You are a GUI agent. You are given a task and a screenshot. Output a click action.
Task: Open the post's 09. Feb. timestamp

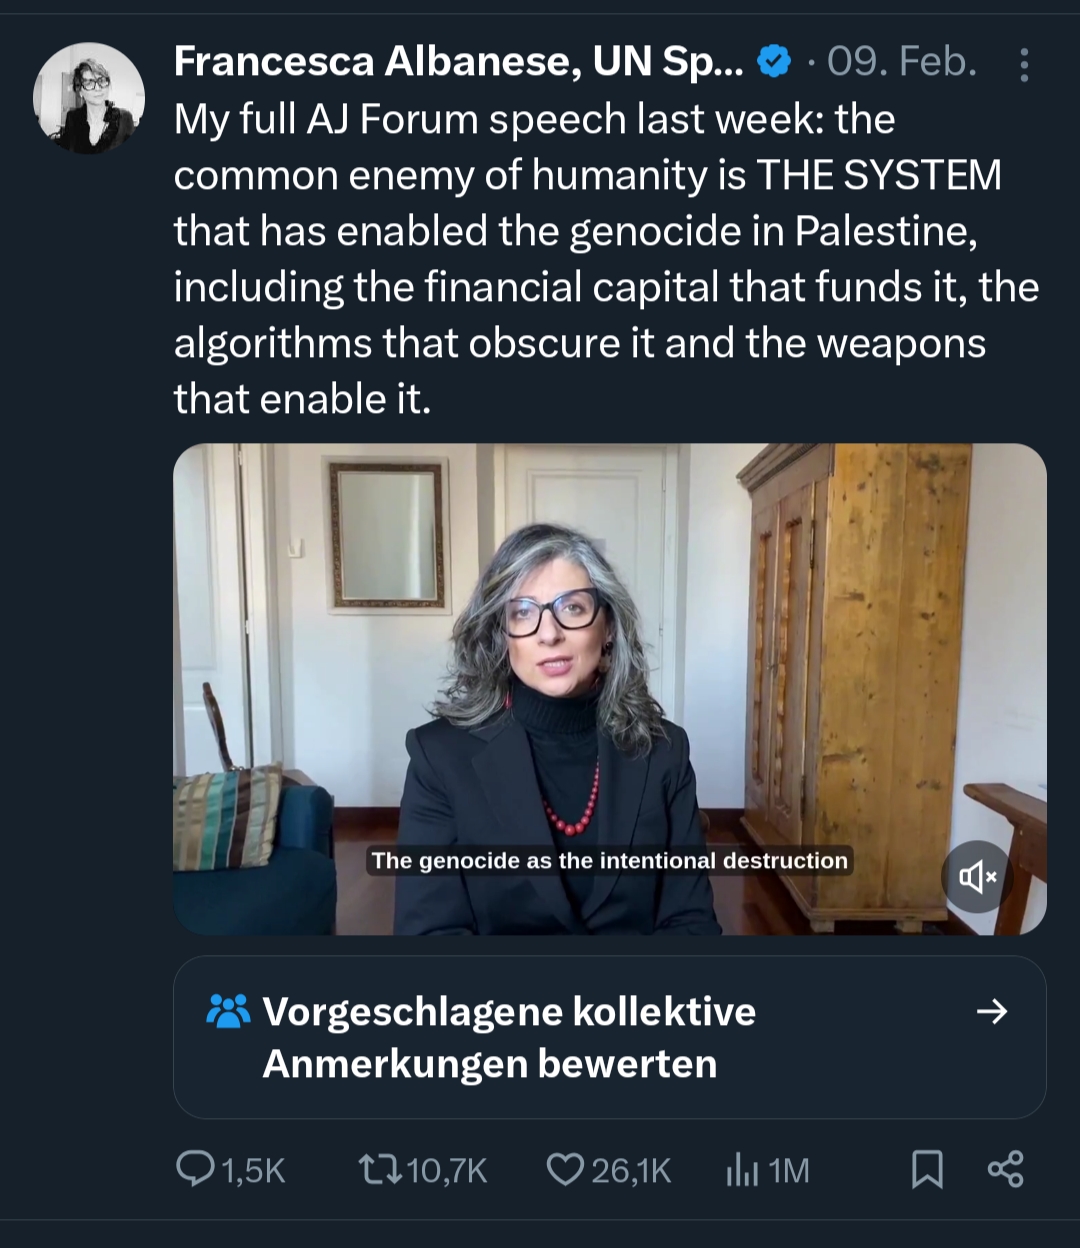[x=901, y=62]
